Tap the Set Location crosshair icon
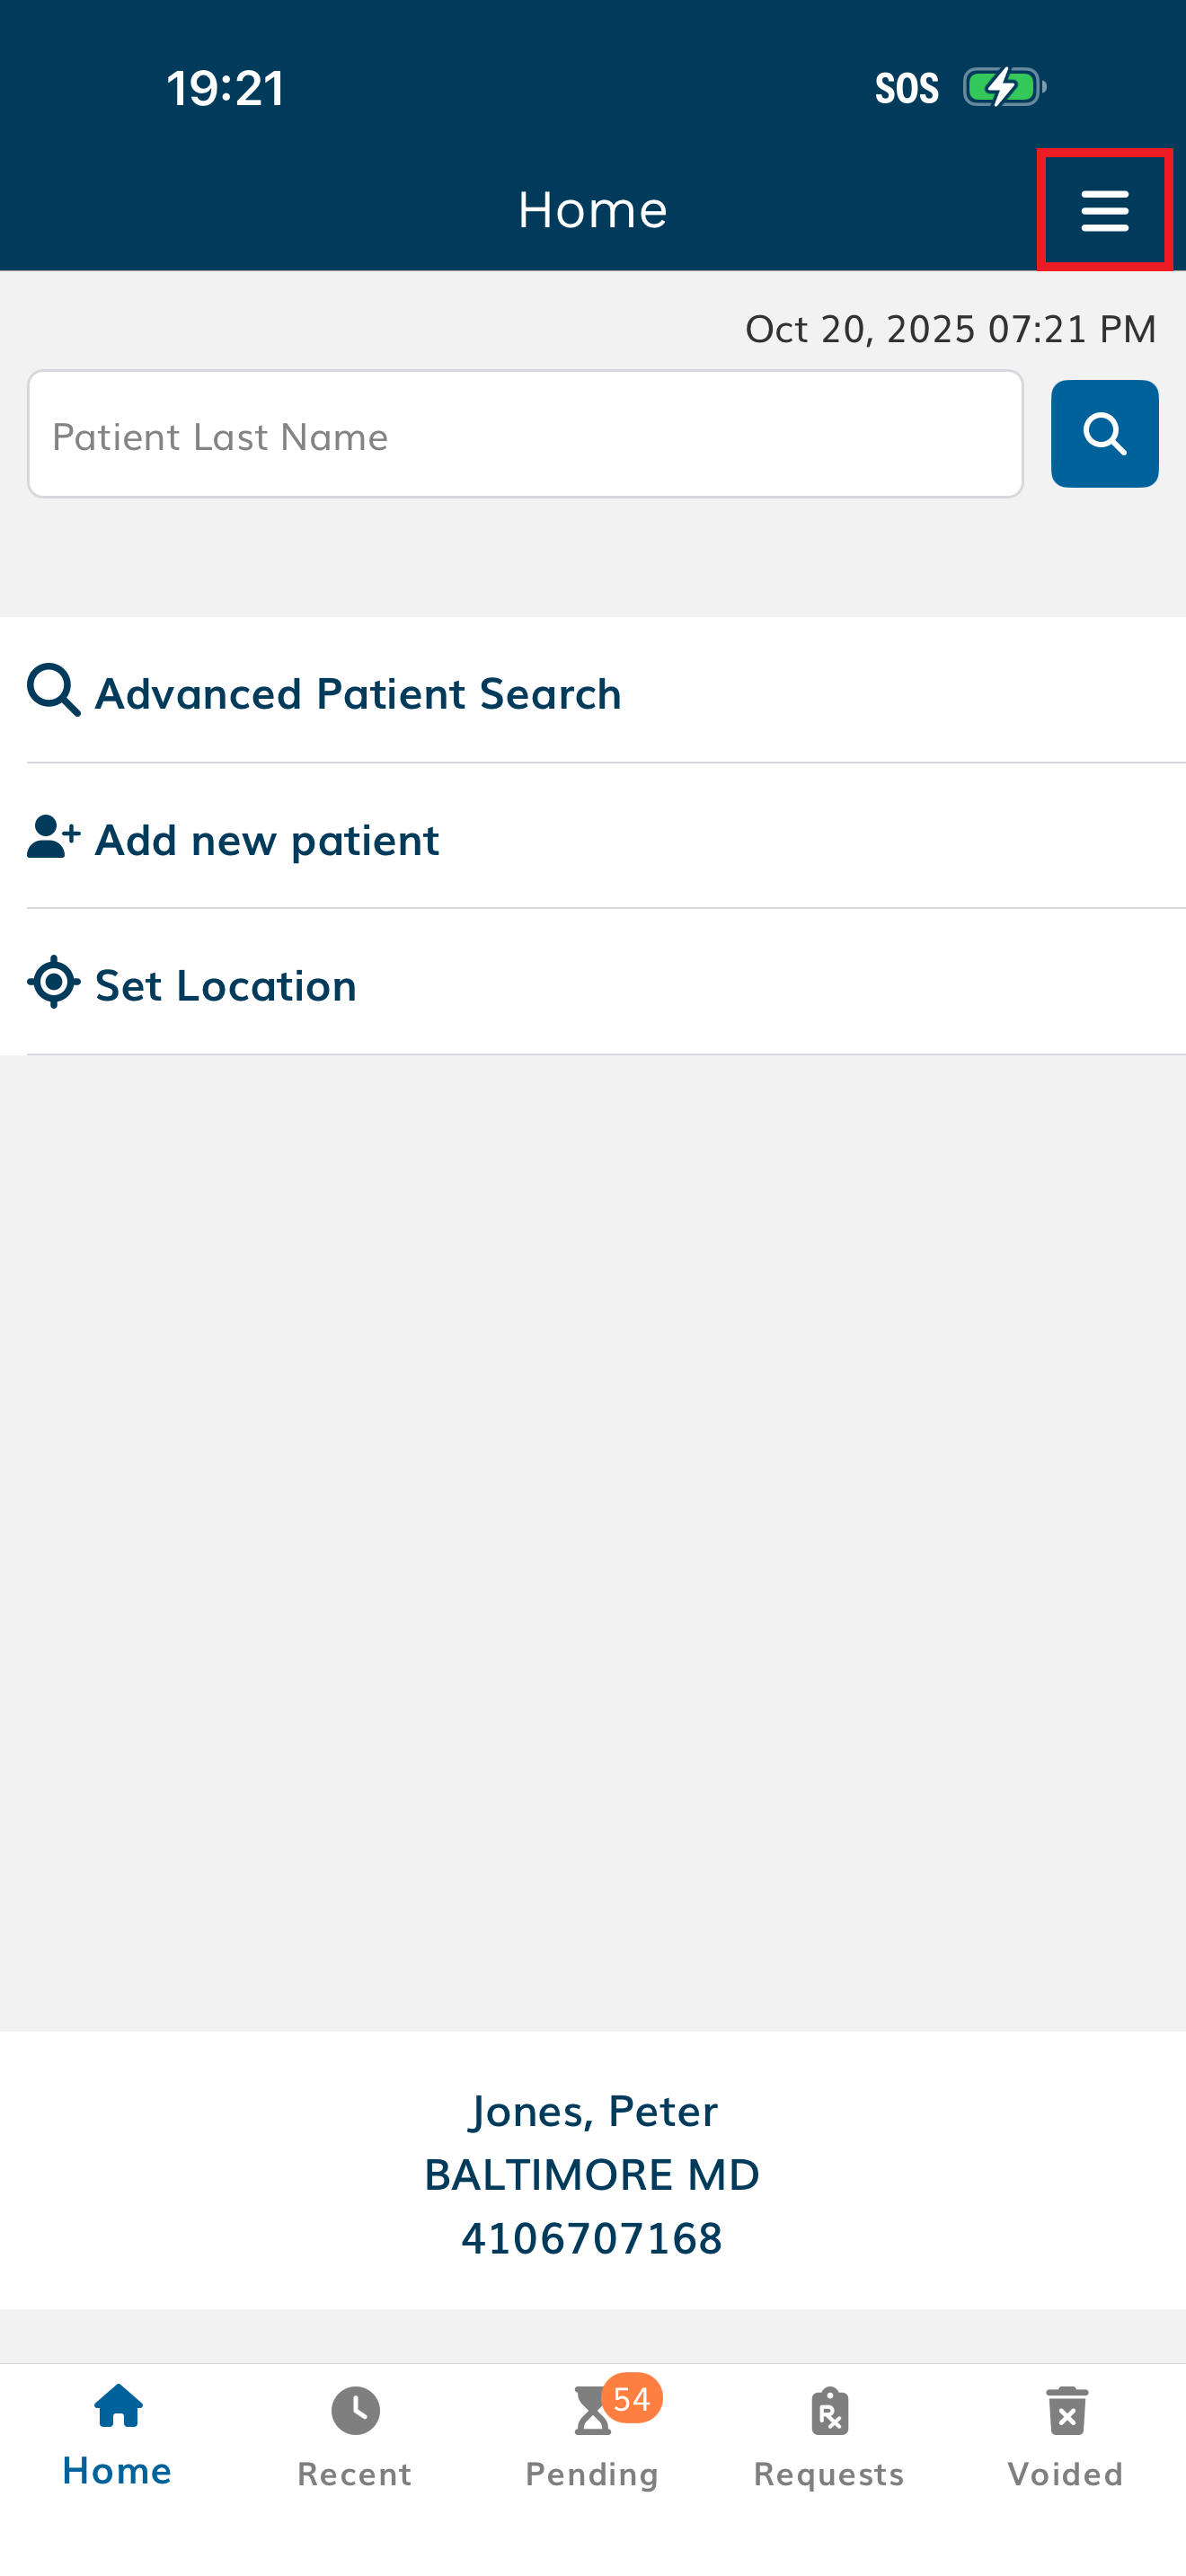The height and width of the screenshot is (2576, 1186). coord(53,982)
